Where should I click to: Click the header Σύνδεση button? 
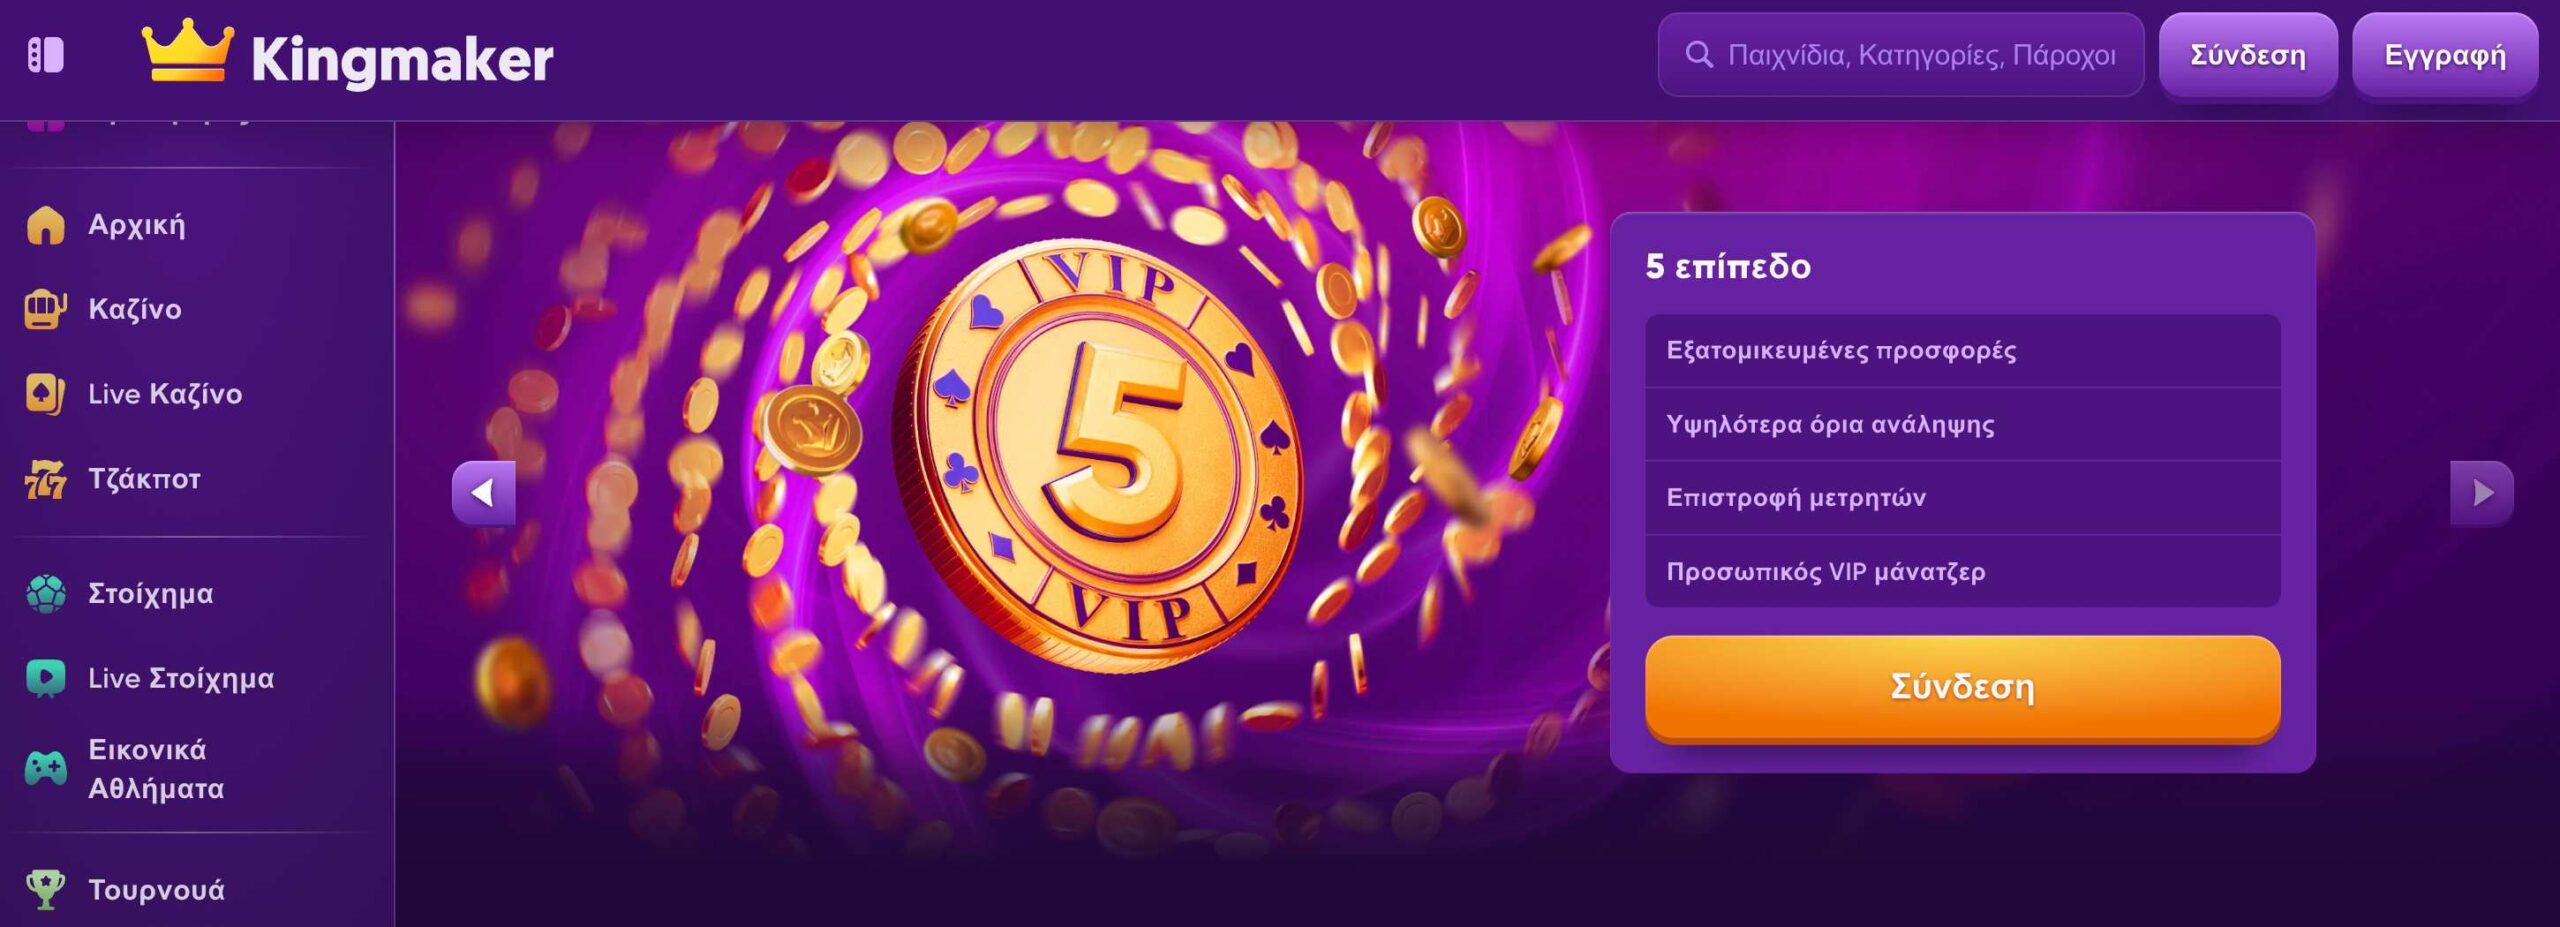point(2248,55)
